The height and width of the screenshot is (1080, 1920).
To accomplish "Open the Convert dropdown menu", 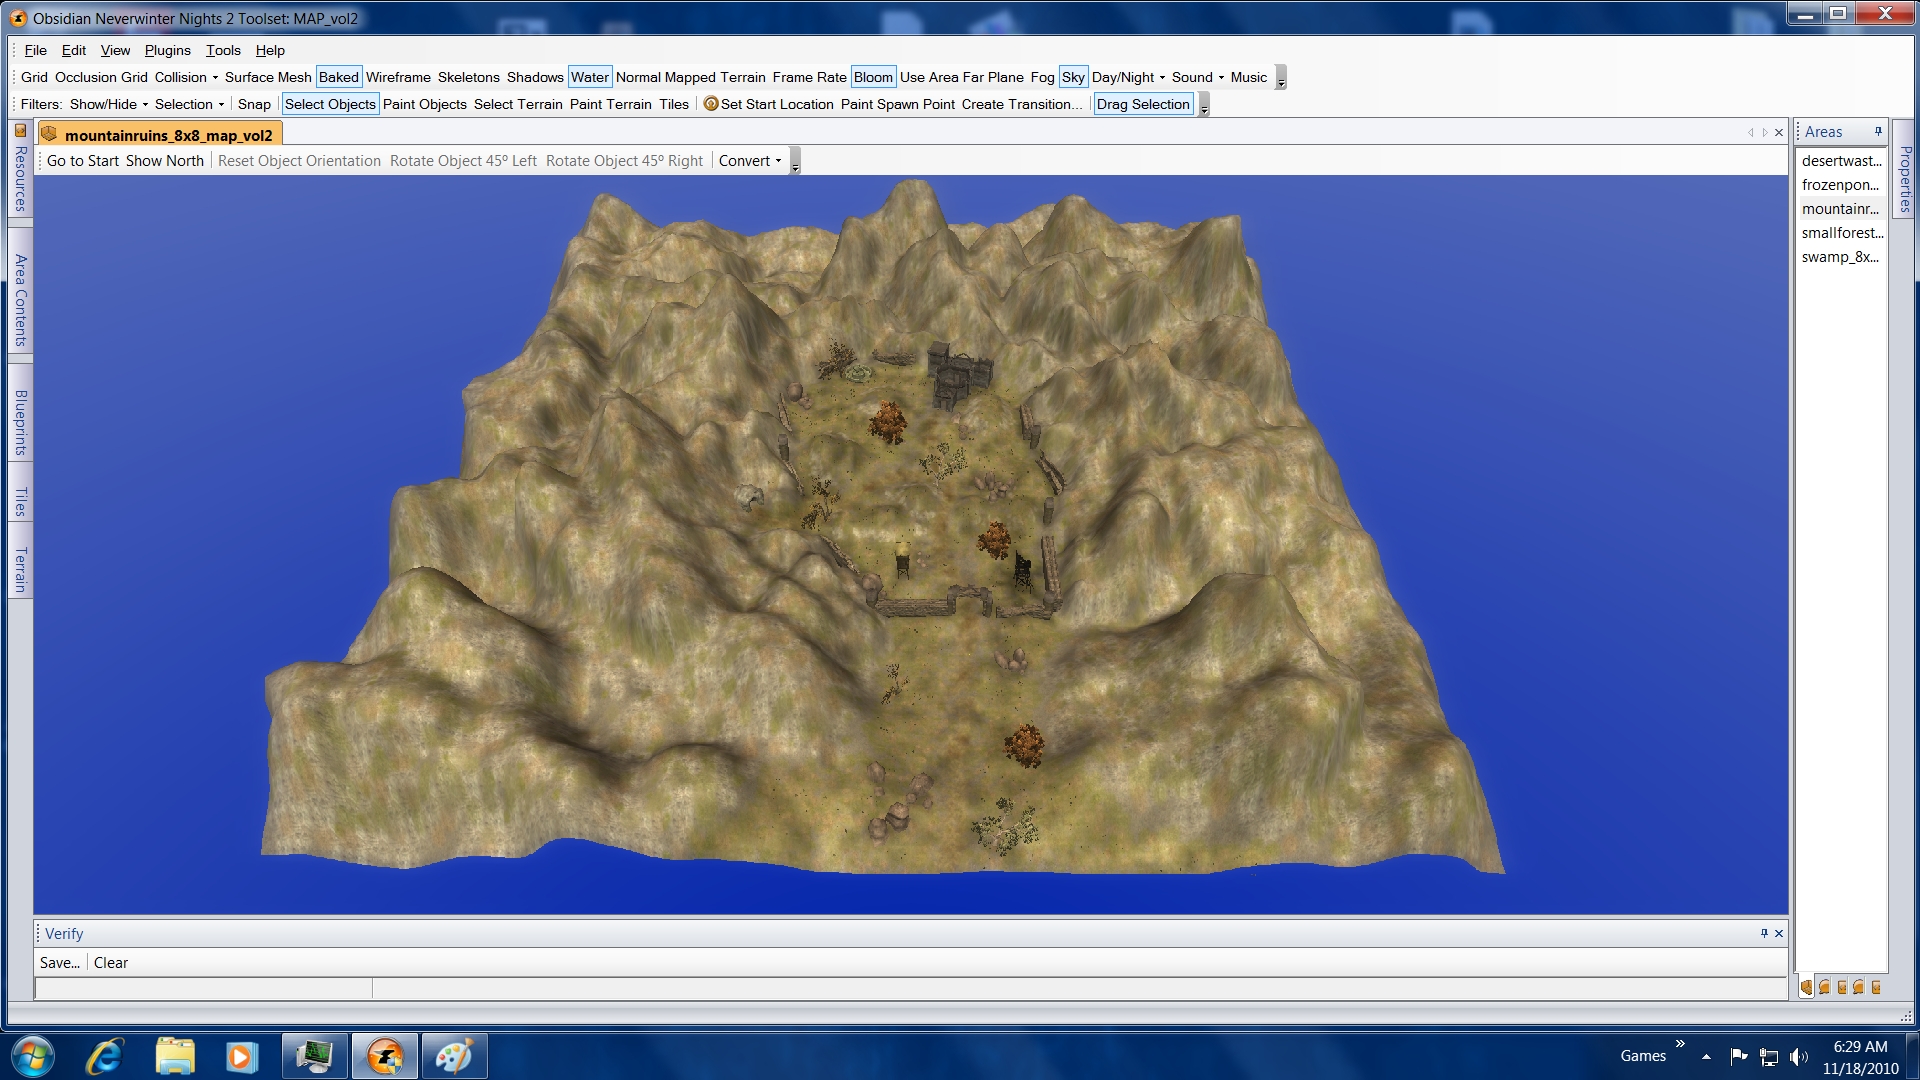I will click(x=750, y=161).
